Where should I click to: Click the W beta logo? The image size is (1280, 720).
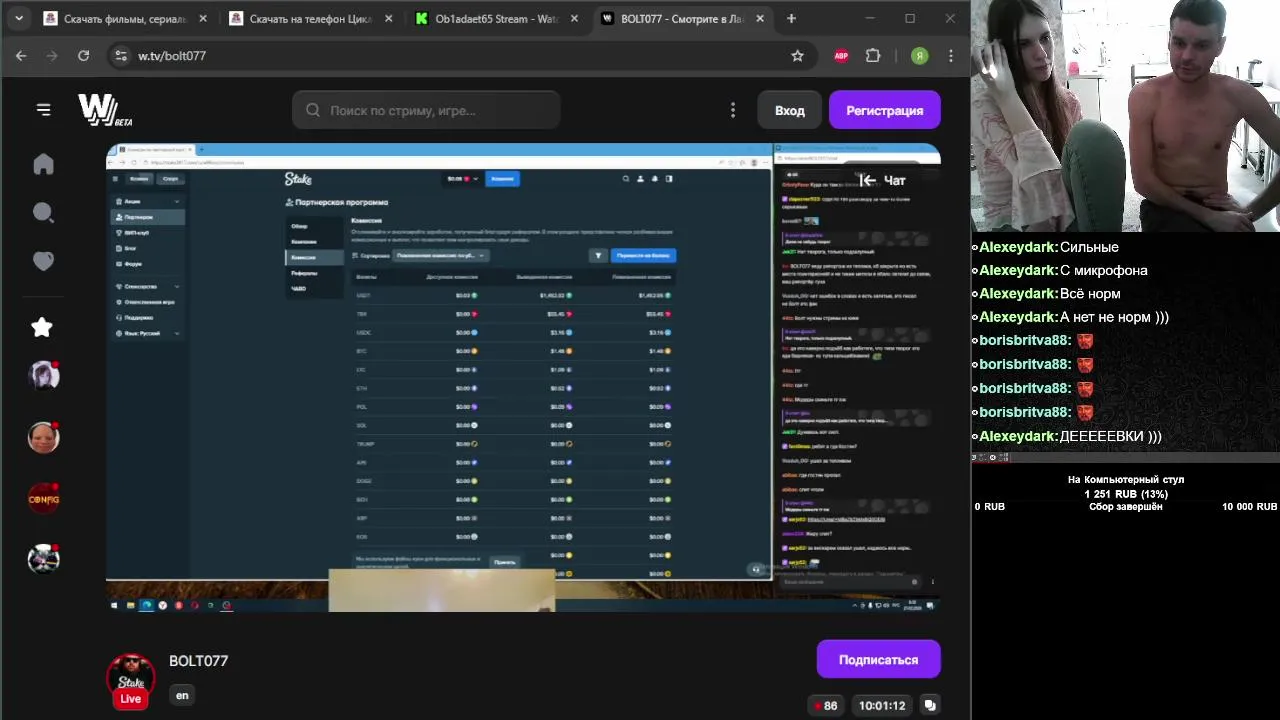click(x=105, y=110)
